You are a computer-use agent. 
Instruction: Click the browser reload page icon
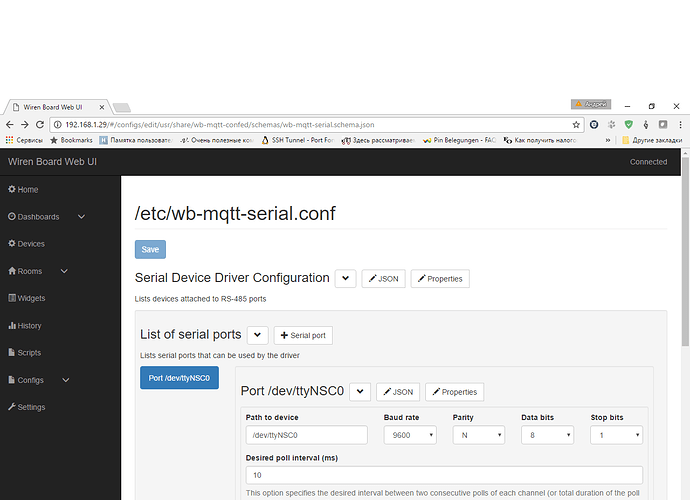(41, 125)
